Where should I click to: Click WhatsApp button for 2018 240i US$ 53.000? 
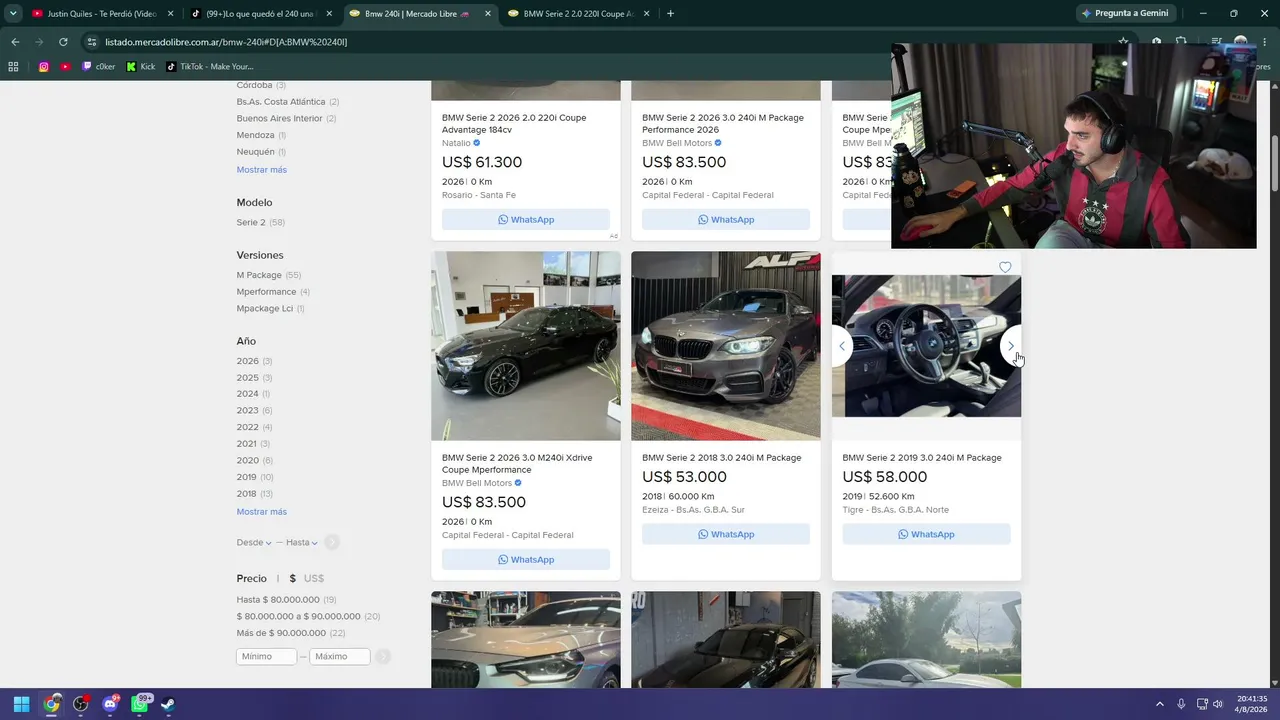(x=726, y=535)
